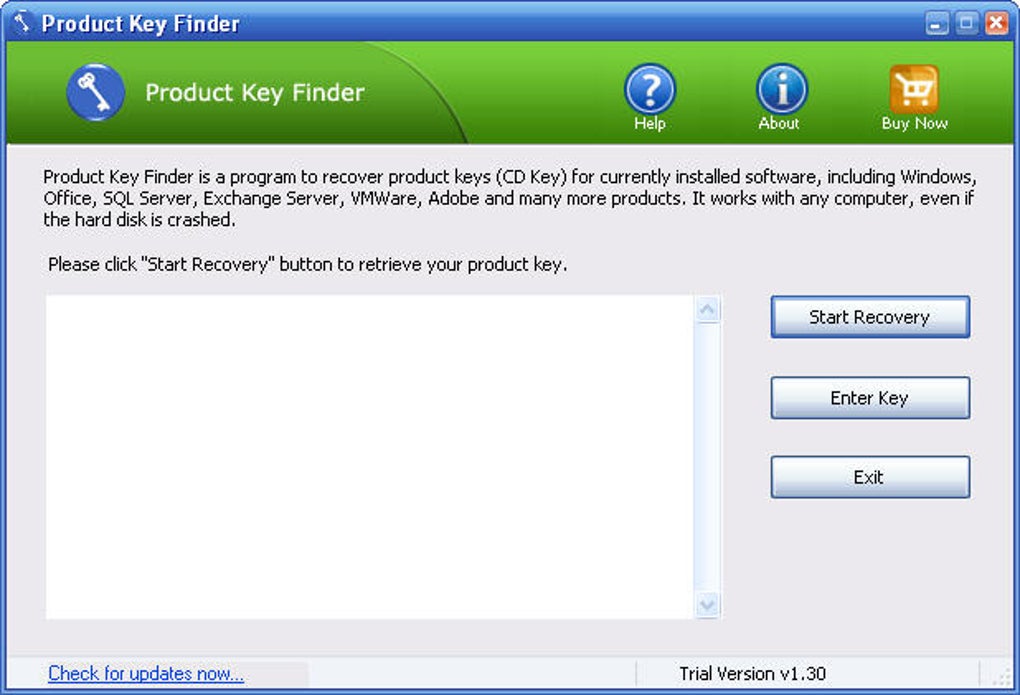Click the Enter Key button
This screenshot has height=695, width=1020.
[x=870, y=398]
